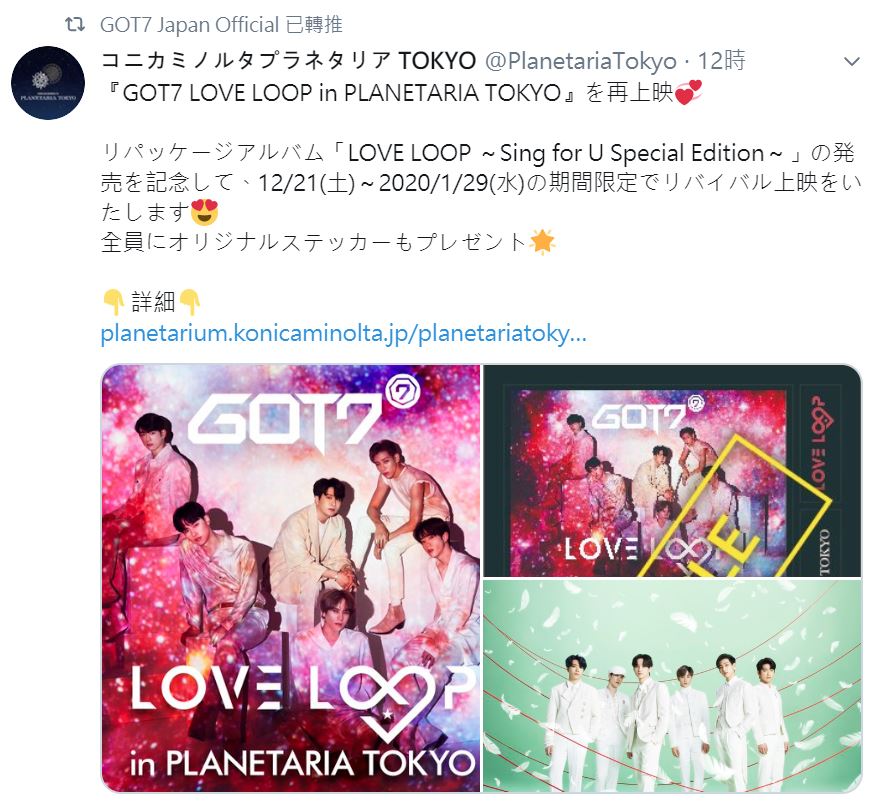
Task: Open the 12時 tweet timestamp
Action: 721,61
